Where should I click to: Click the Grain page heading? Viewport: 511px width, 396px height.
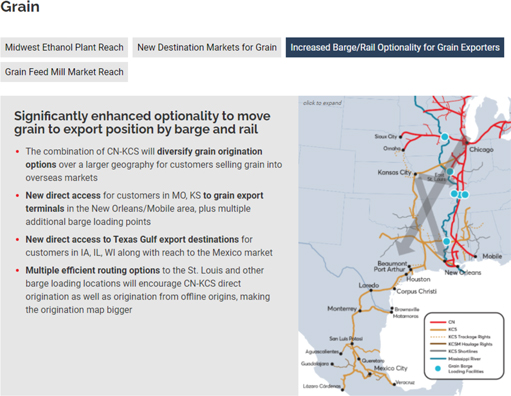click(20, 7)
